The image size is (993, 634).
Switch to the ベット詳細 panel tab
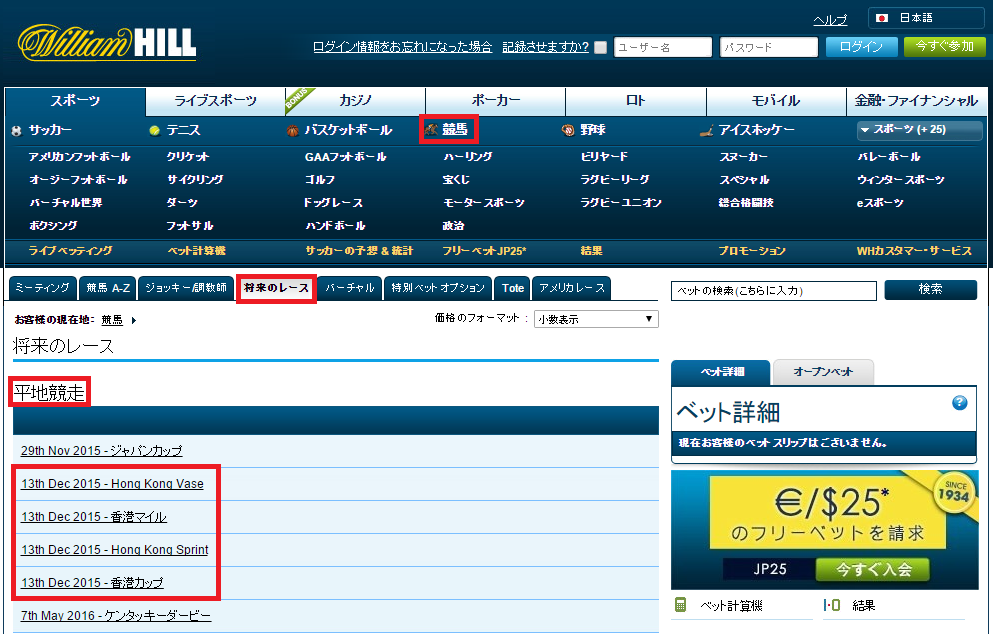[x=721, y=372]
